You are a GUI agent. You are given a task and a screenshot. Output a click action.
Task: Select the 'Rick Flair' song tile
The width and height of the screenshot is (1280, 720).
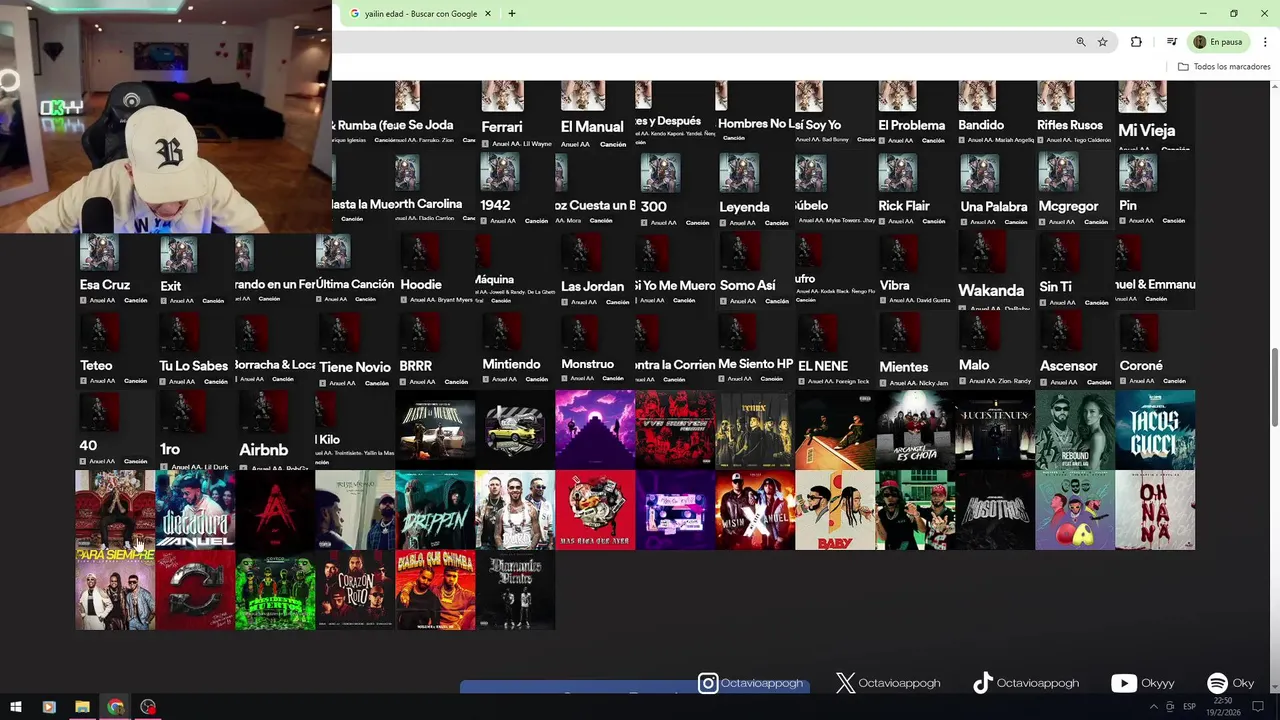pyautogui.click(x=915, y=190)
